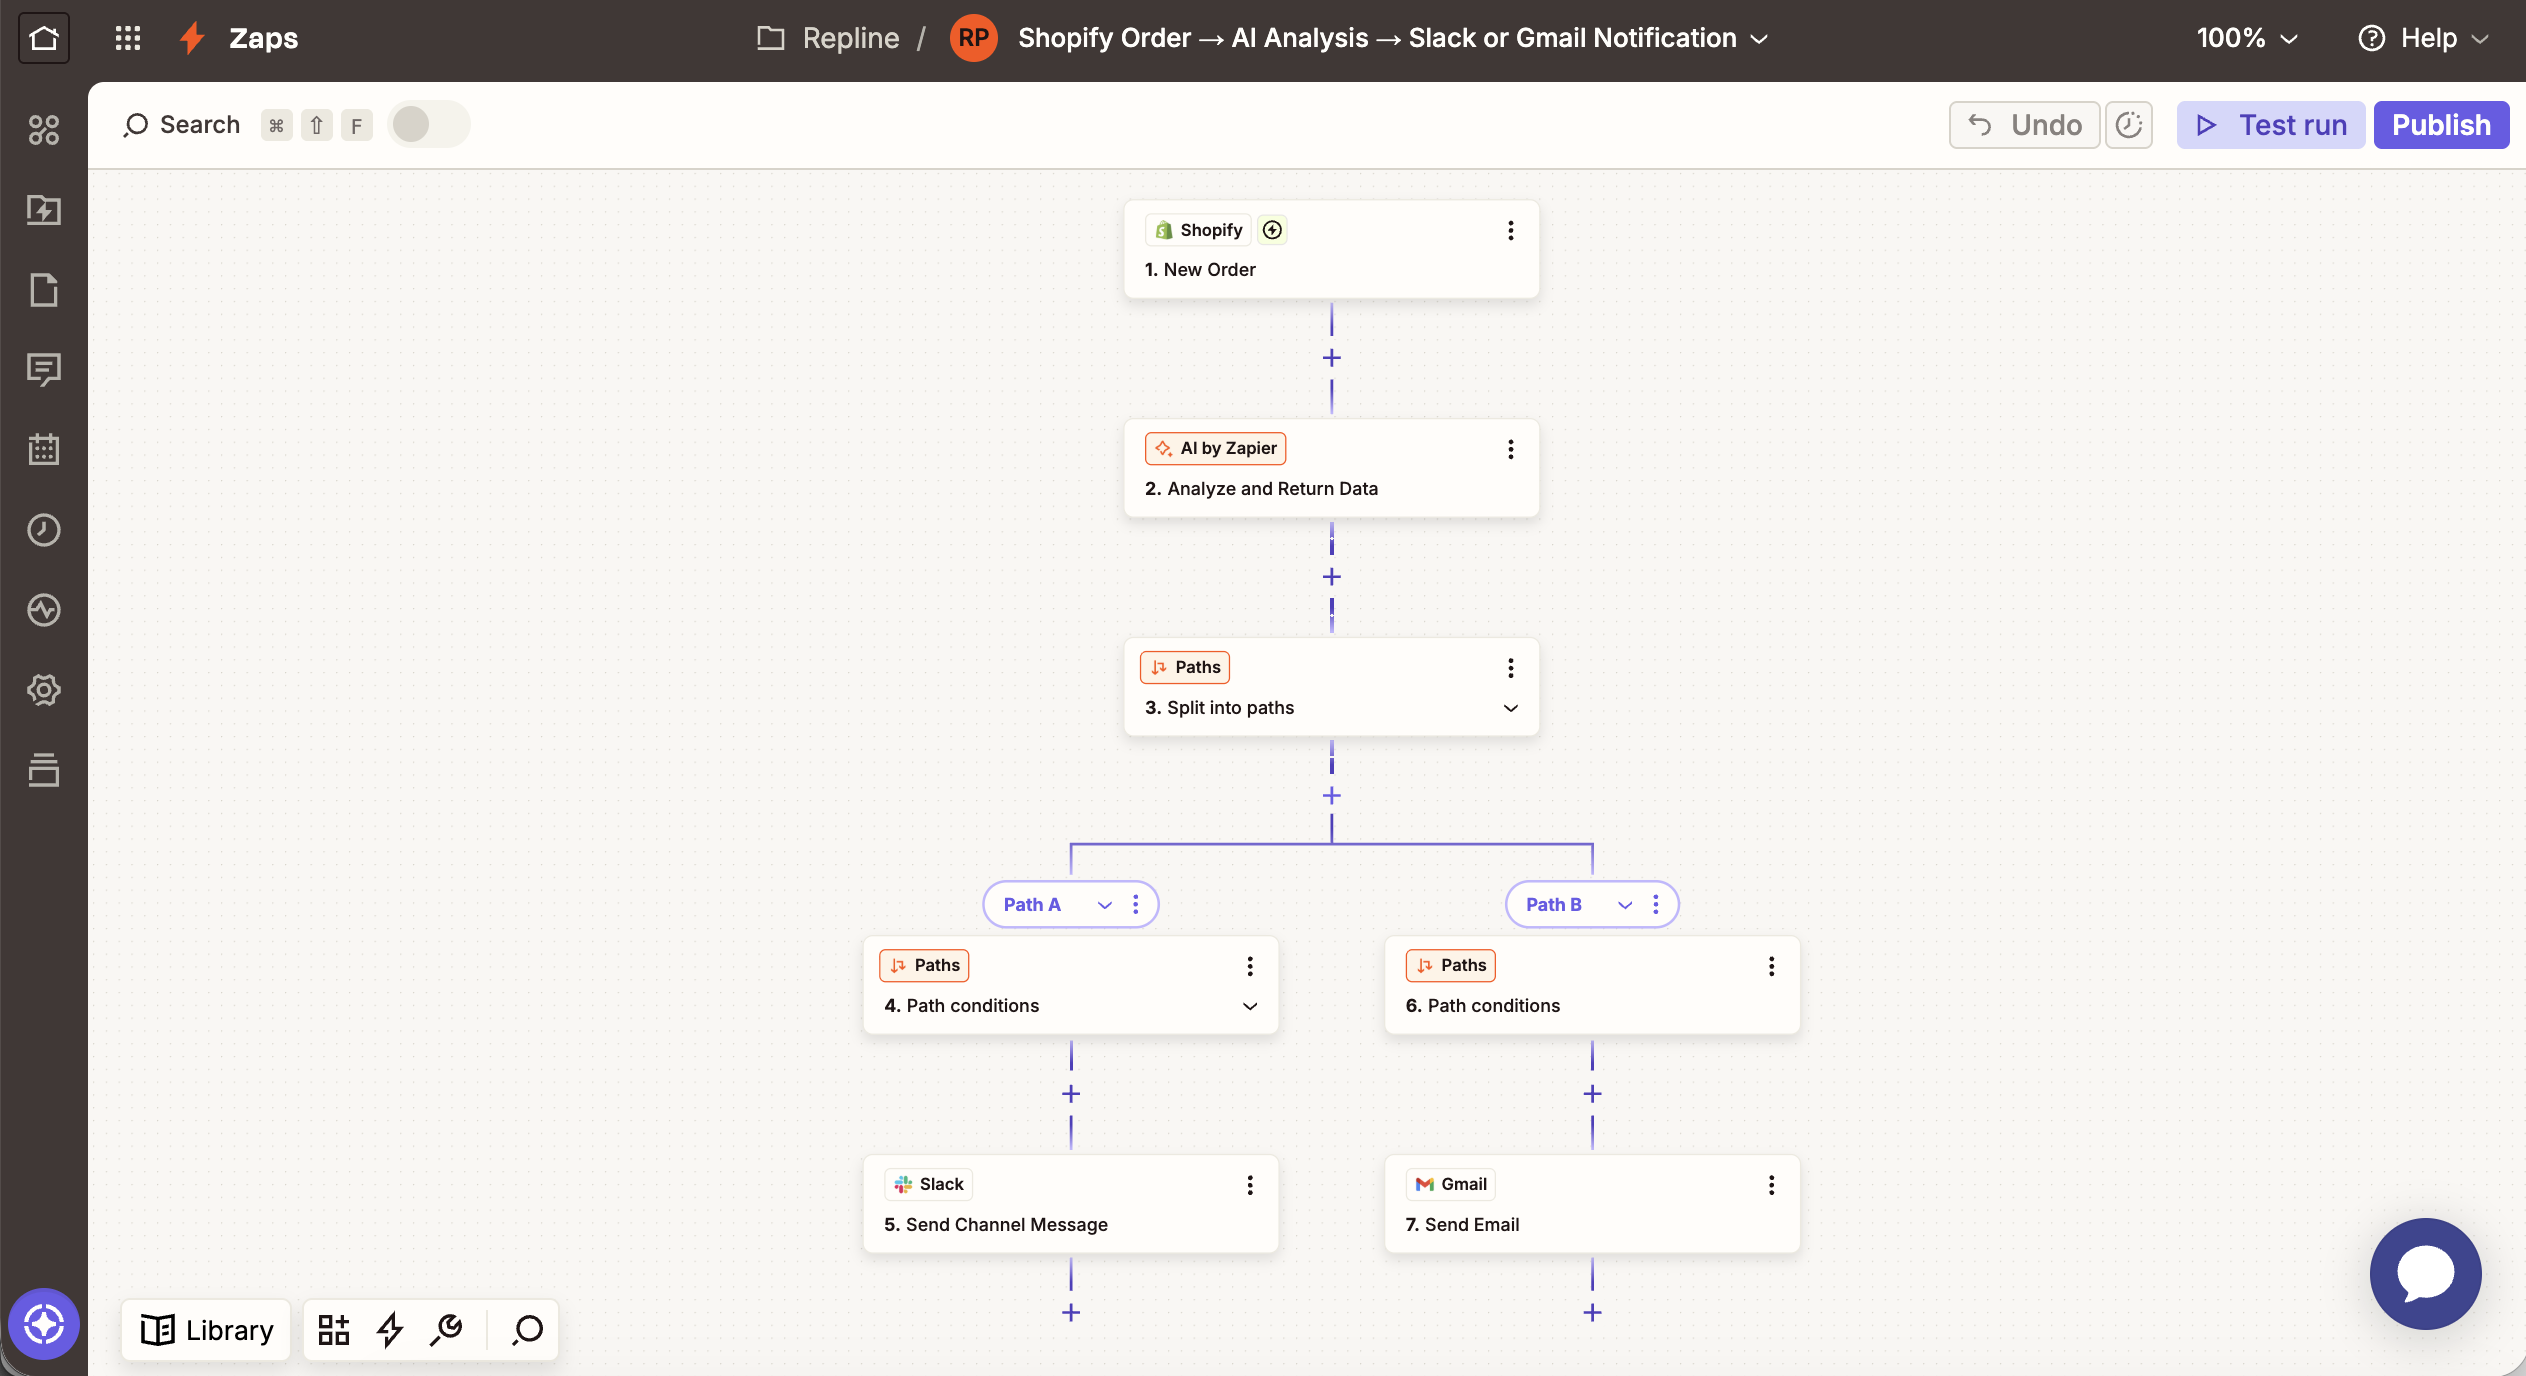Open the history clock sidebar icon
2526x1376 pixels.
point(44,530)
